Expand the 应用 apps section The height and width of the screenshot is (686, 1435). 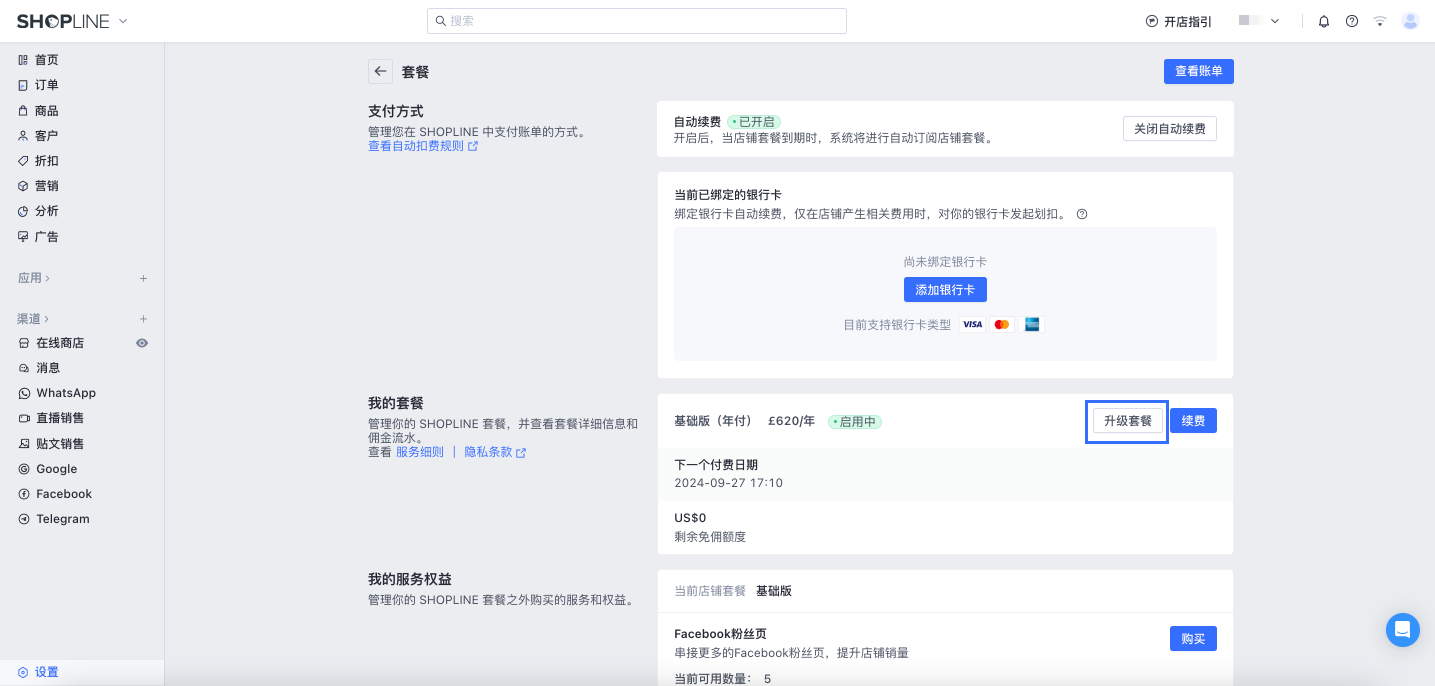point(34,278)
